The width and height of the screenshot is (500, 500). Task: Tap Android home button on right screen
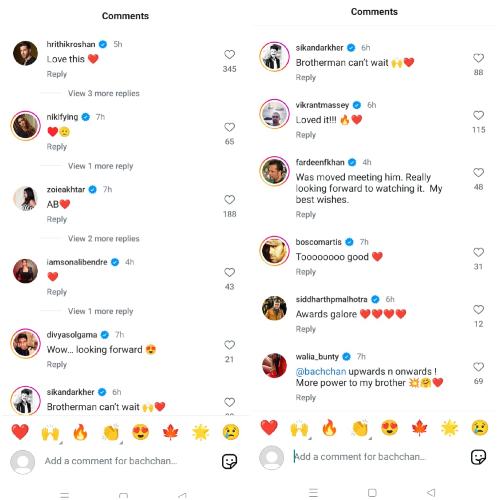[x=372, y=493]
